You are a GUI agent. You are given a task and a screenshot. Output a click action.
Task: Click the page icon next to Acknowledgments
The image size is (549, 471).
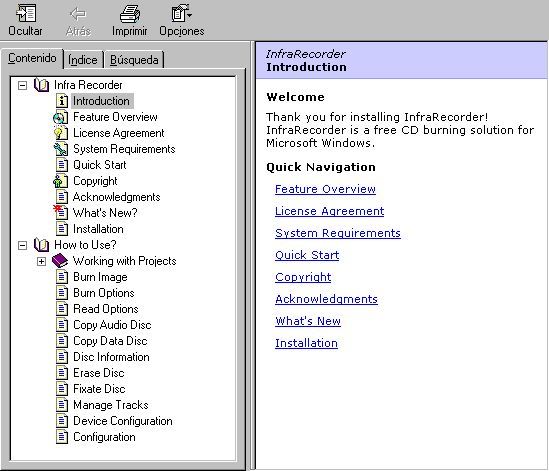[62, 197]
